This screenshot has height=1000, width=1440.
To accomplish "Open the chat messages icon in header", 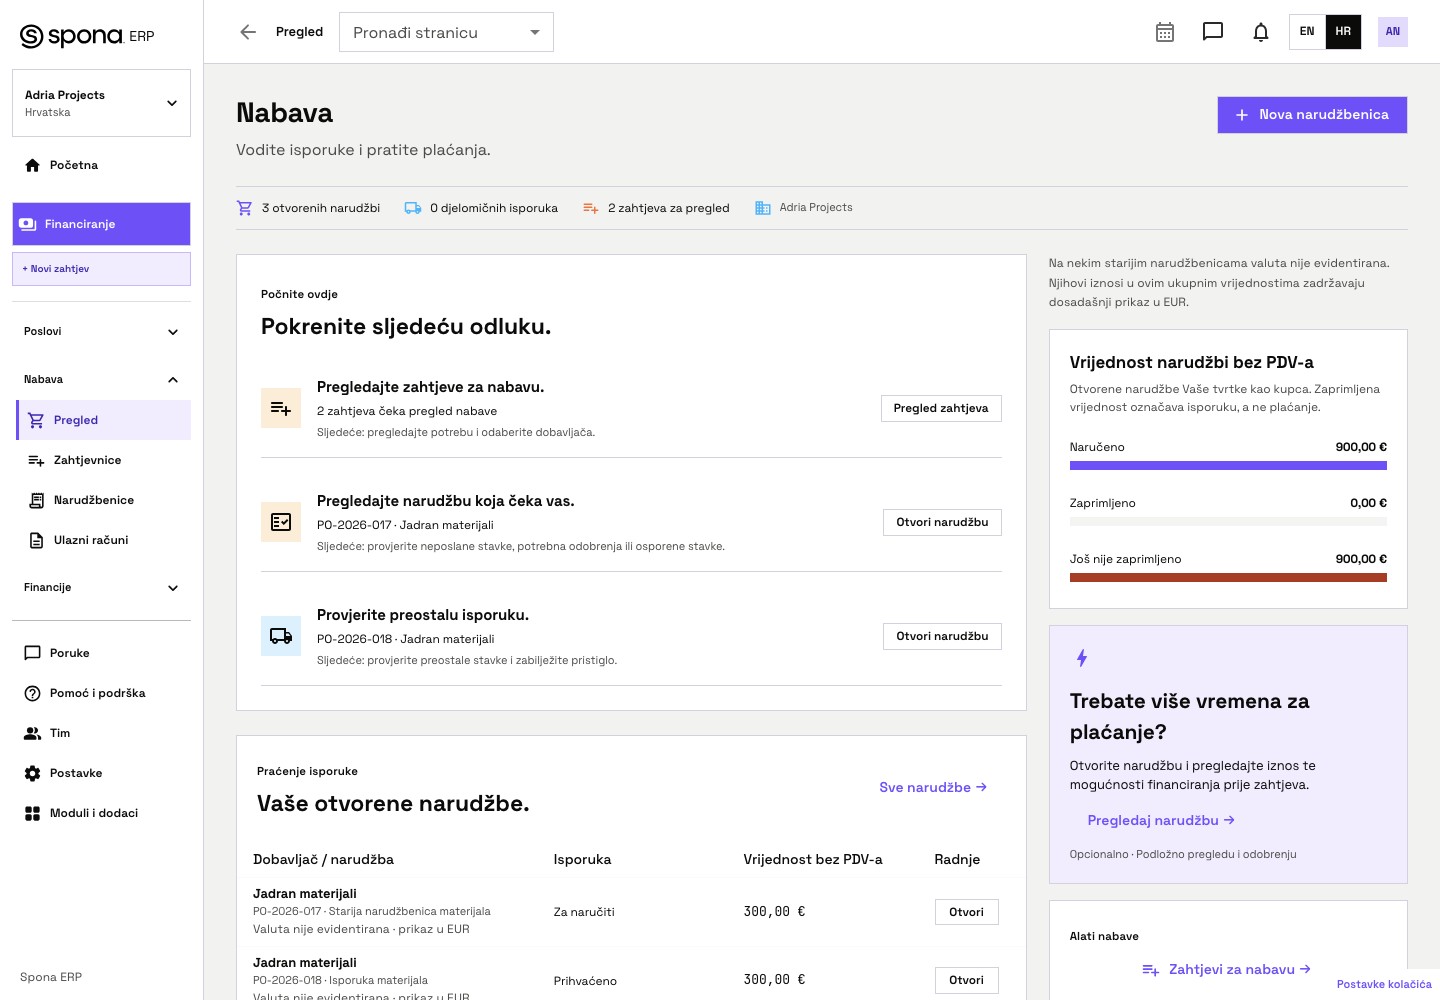I will point(1213,32).
